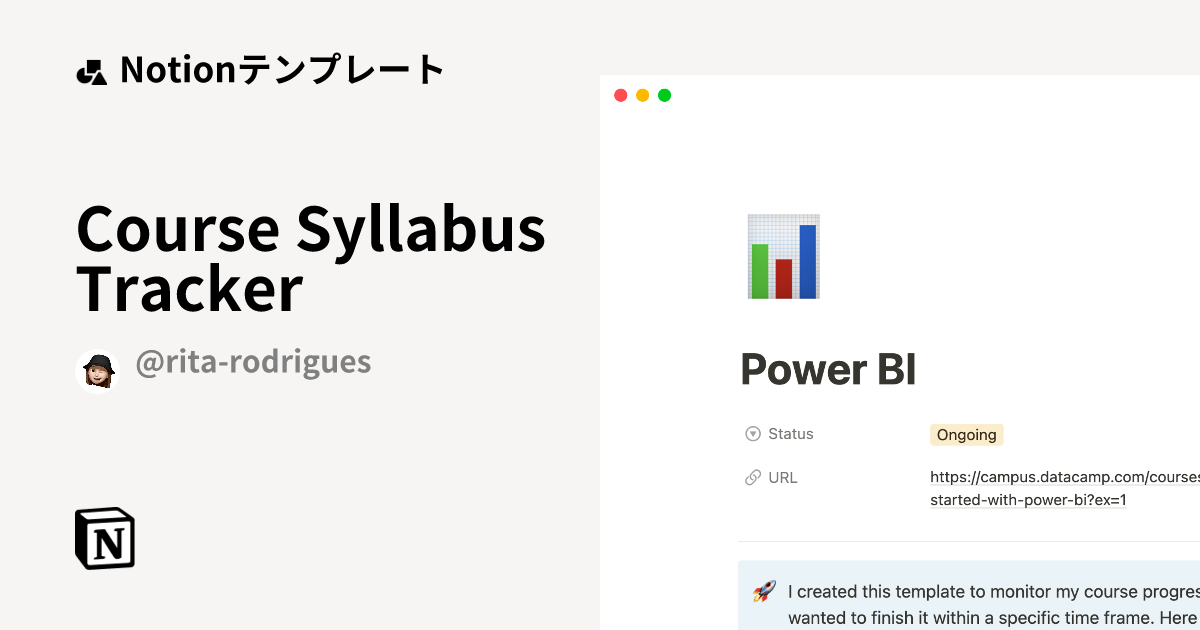
Task: Click the URL label text
Action: pyautogui.click(x=783, y=477)
